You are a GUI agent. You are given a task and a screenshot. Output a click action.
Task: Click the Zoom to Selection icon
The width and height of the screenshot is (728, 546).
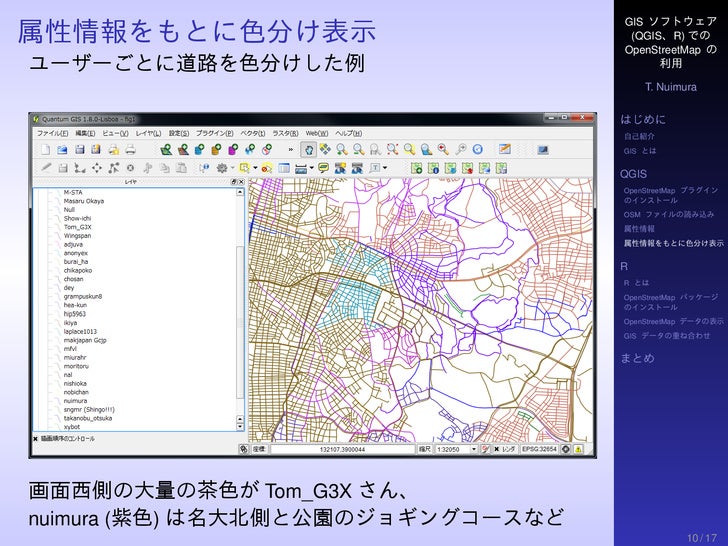point(409,150)
